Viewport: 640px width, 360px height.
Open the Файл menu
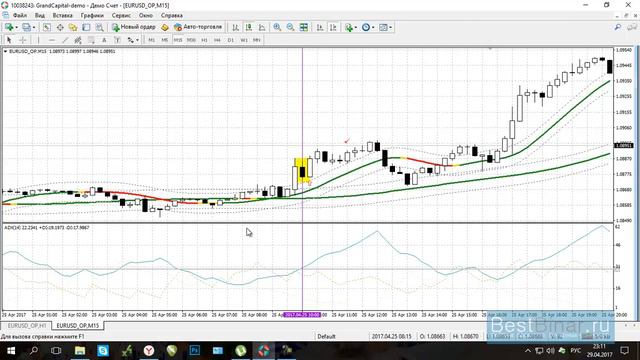[x=20, y=16]
